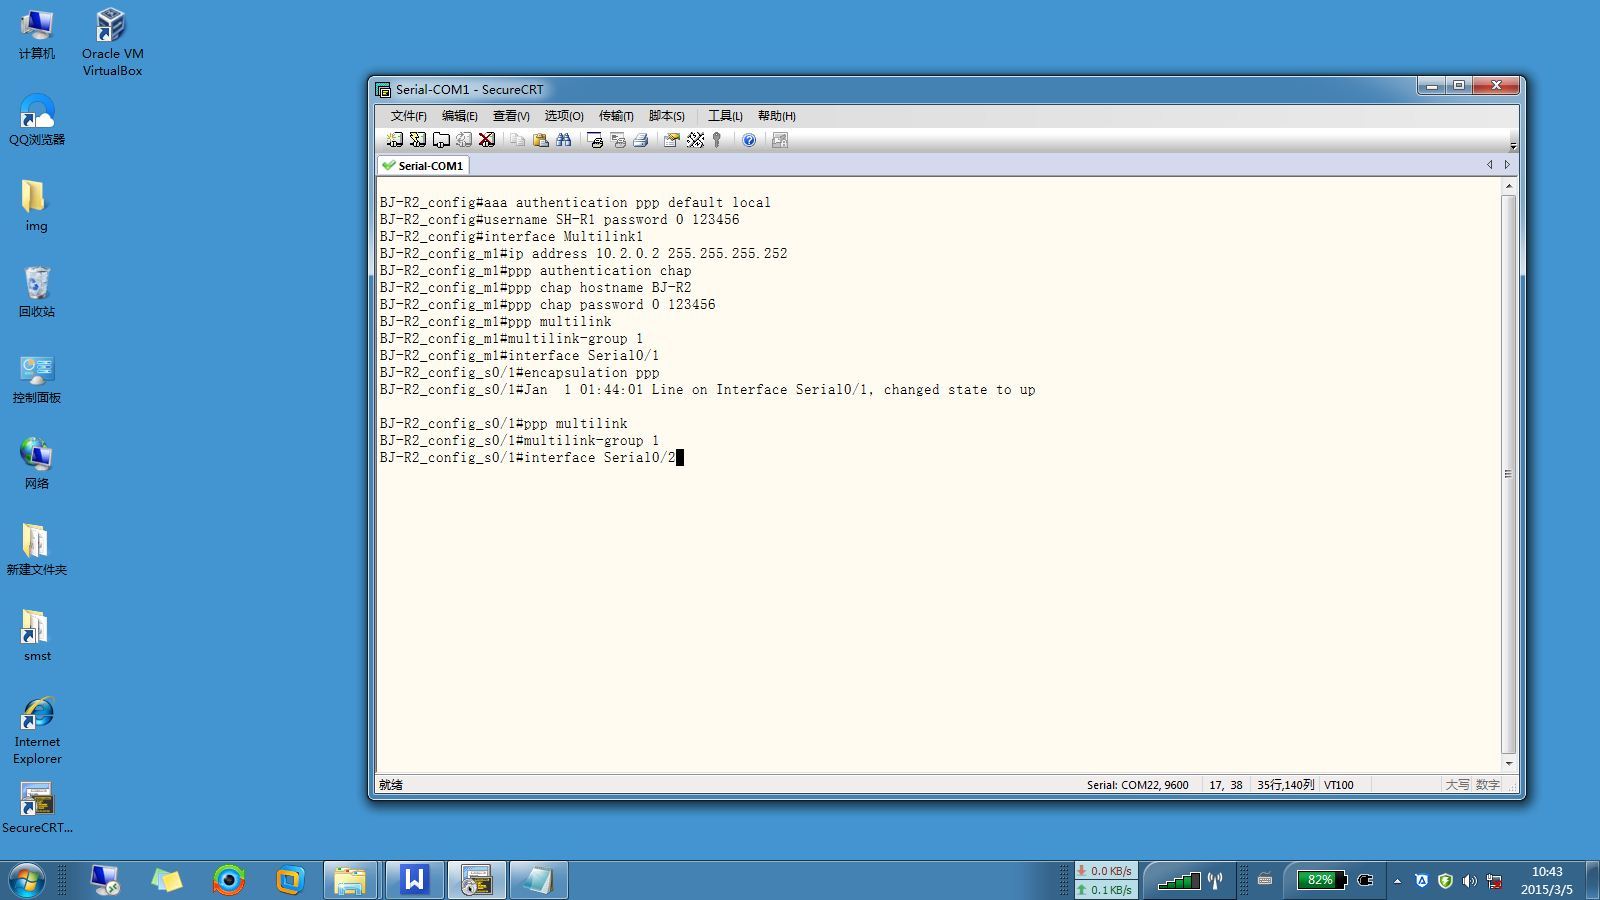
Task: Click the Print Selection toolbar icon
Action: point(618,140)
